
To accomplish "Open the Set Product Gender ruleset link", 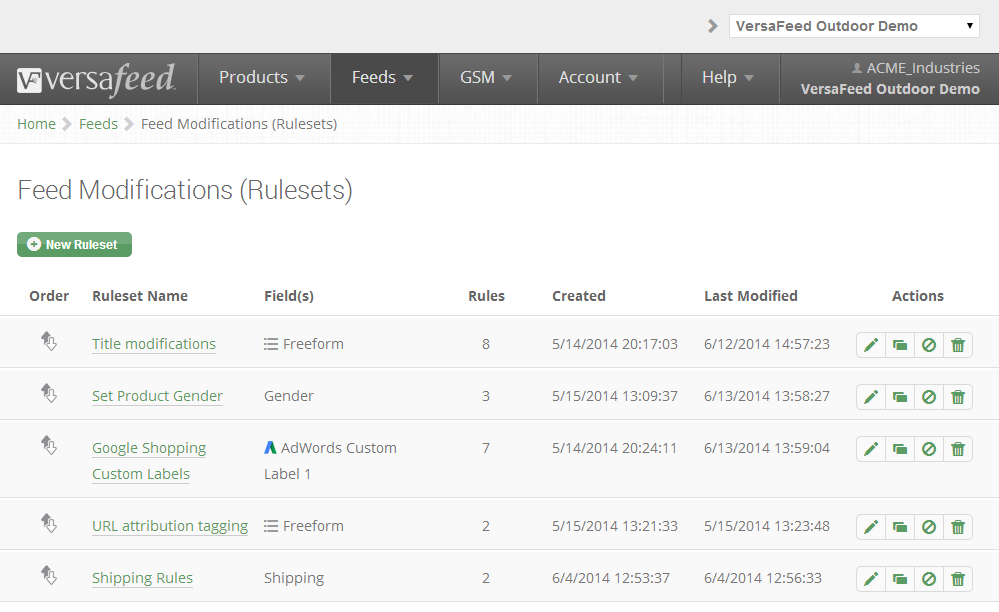I will coord(157,396).
